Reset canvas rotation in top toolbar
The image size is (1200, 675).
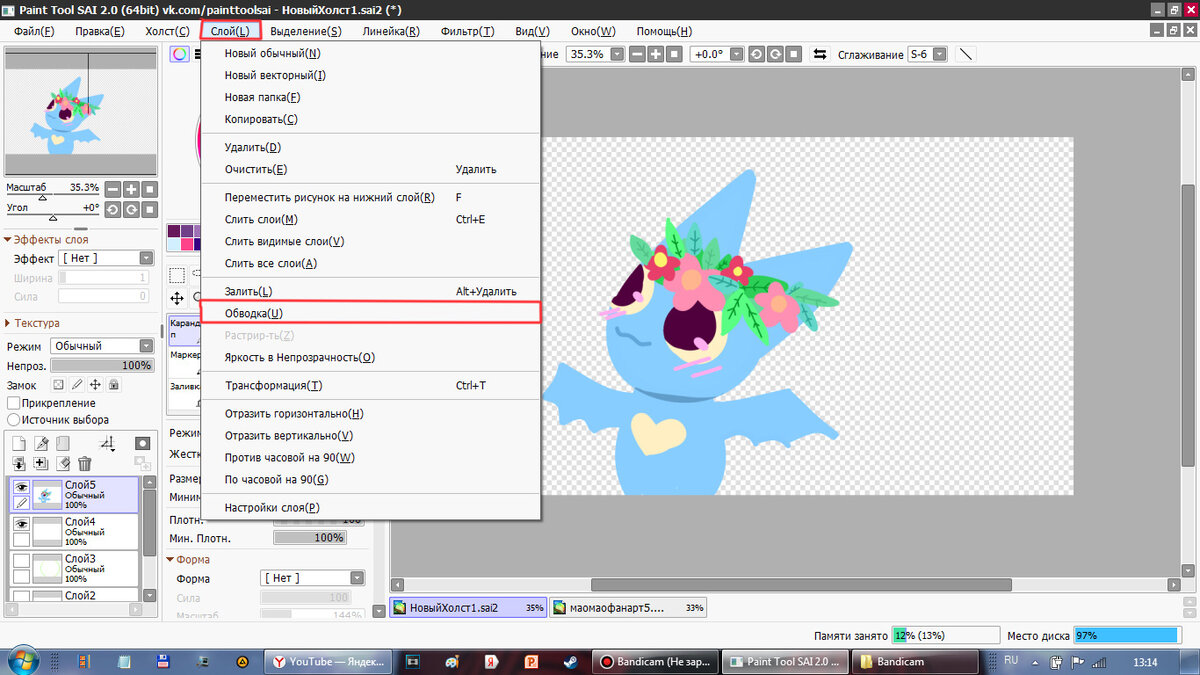point(796,54)
